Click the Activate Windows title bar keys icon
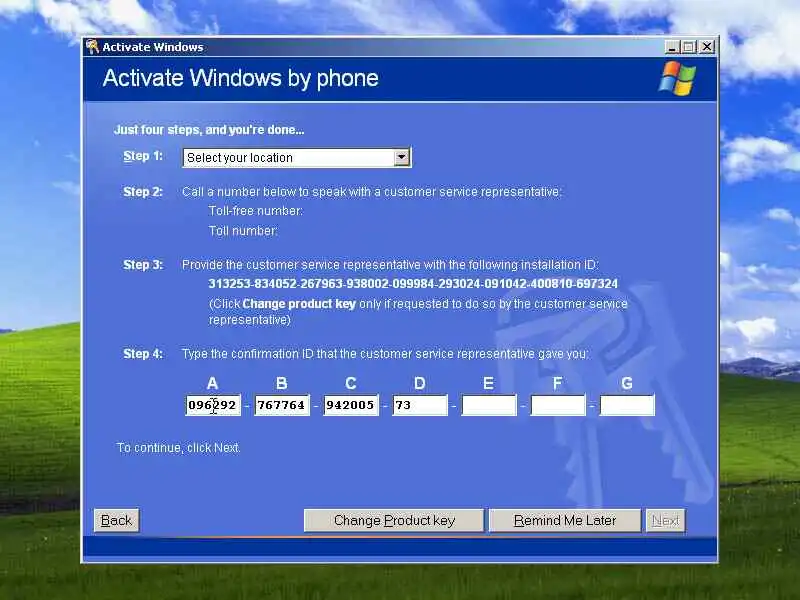Viewport: 800px width, 600px height. pos(92,47)
